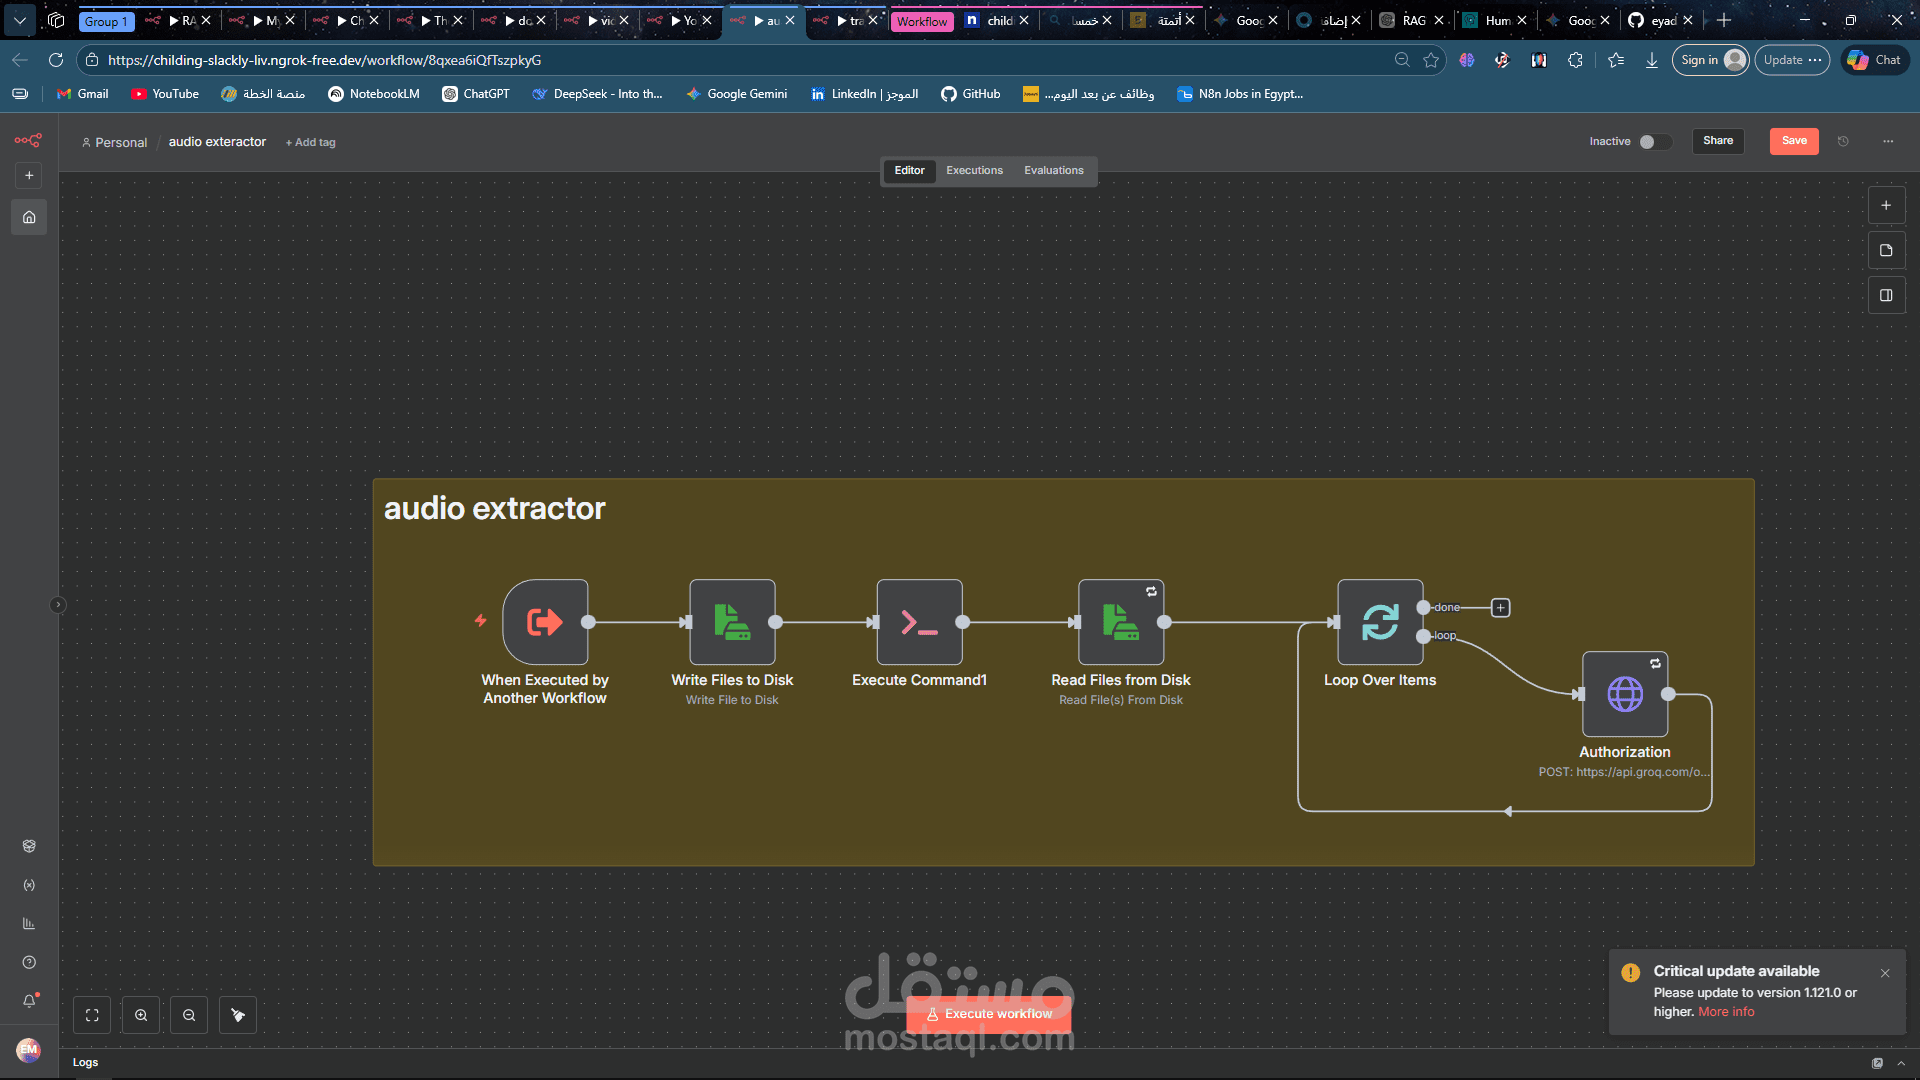This screenshot has height=1080, width=1920.
Task: Expand the Logs panel chevron
Action: pos(1901,1063)
